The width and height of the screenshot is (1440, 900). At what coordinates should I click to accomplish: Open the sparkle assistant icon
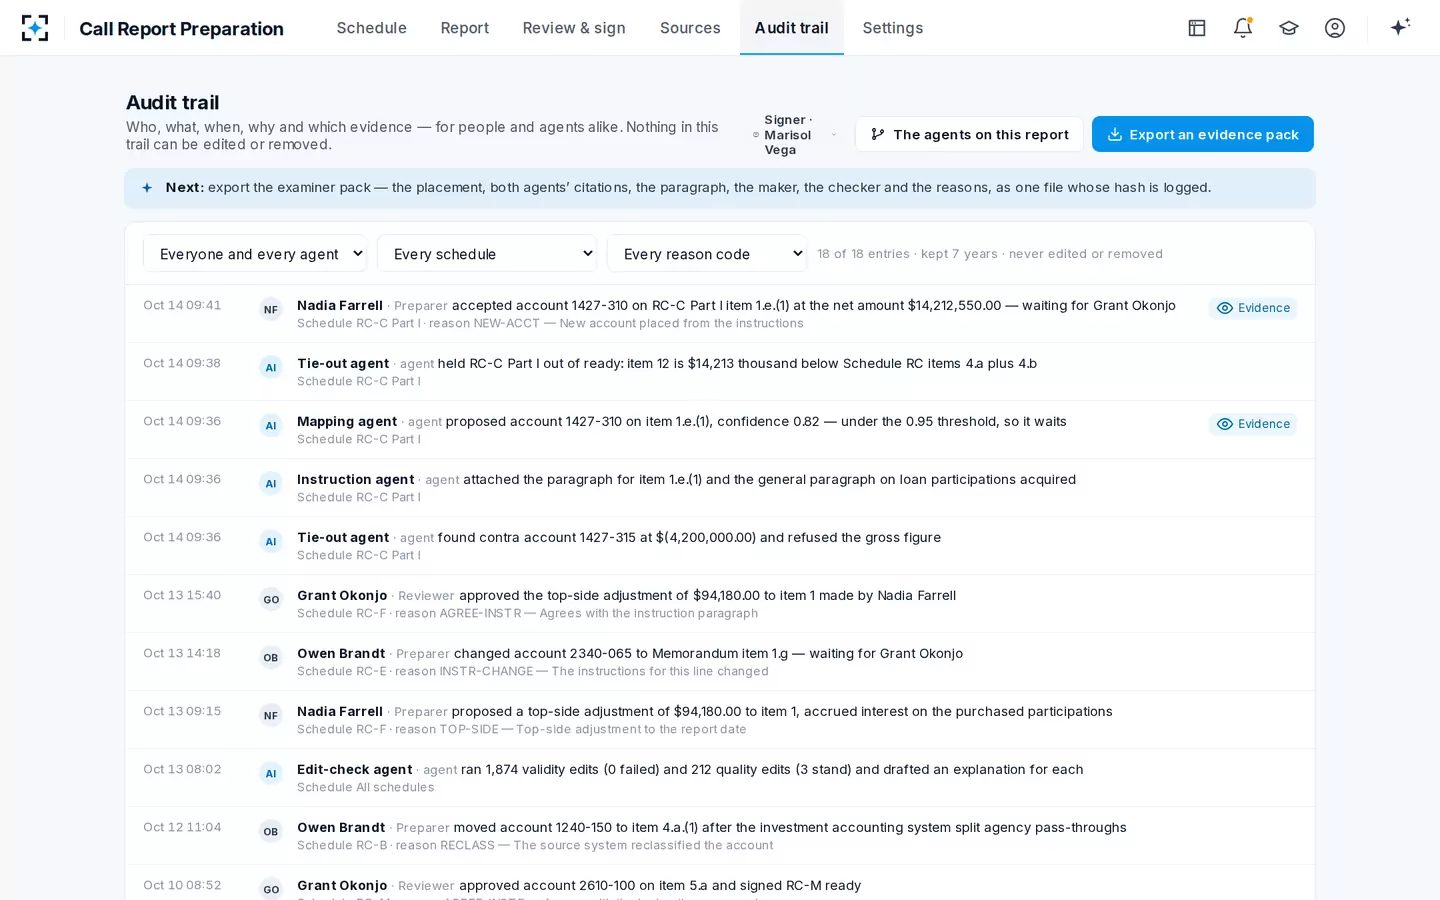pos(1400,27)
